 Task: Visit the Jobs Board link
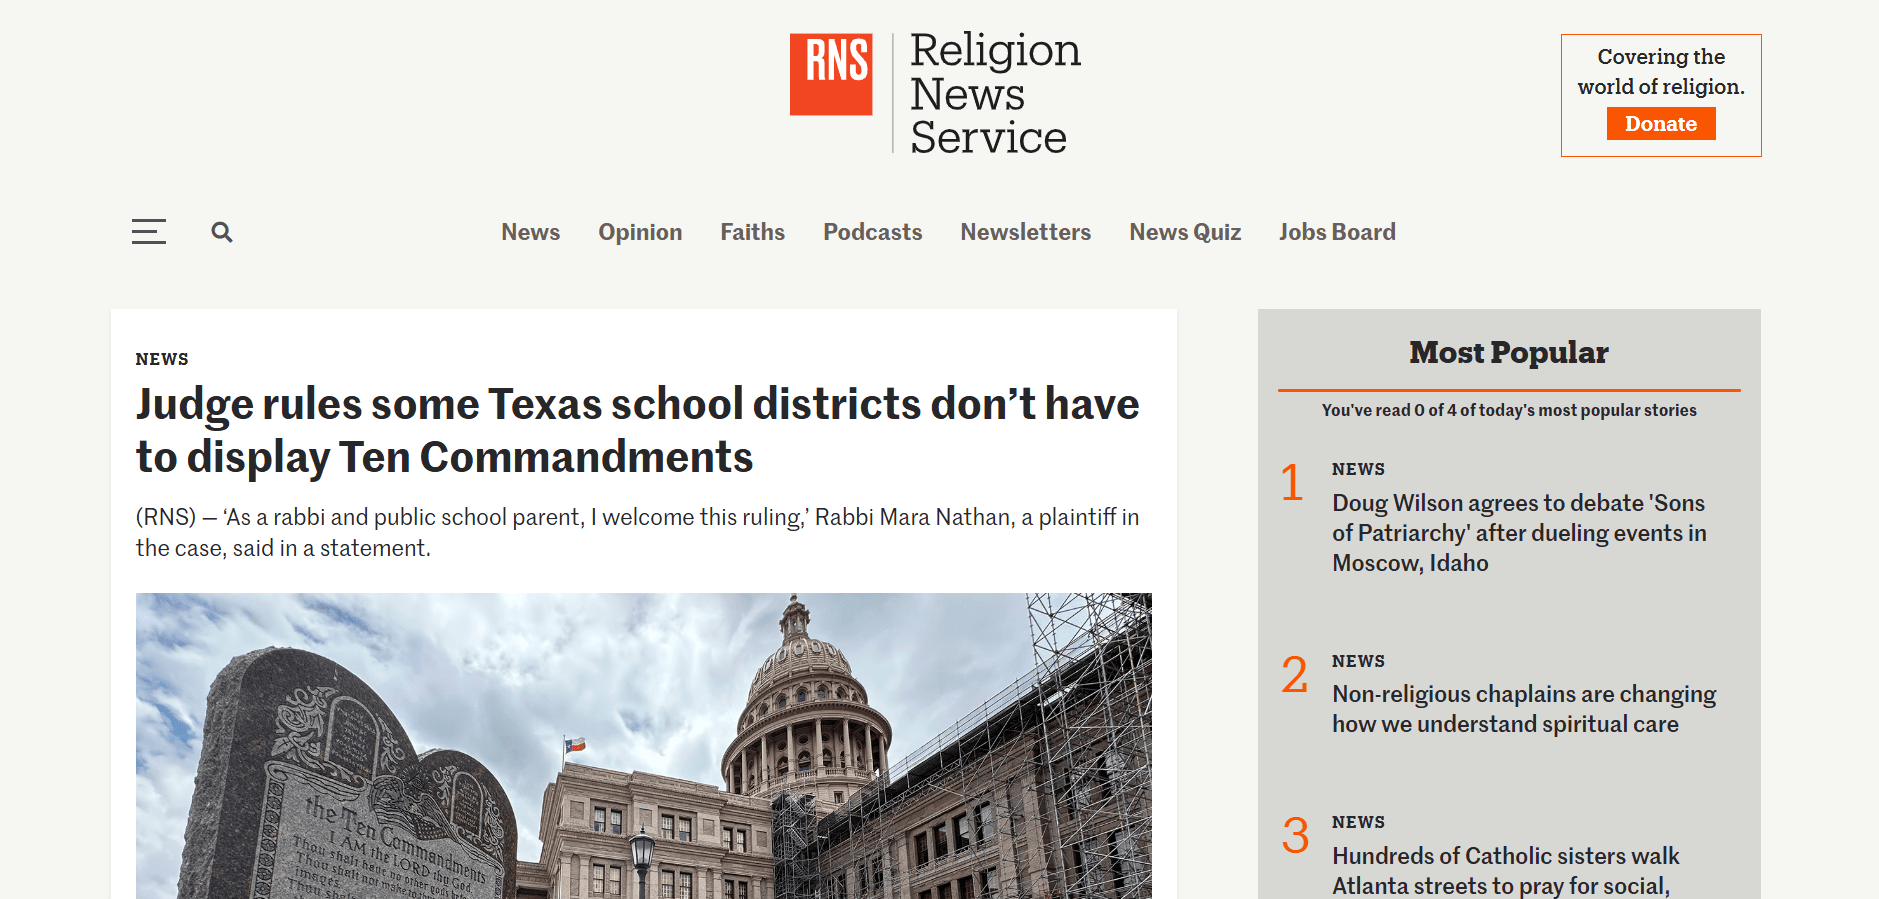(x=1336, y=232)
